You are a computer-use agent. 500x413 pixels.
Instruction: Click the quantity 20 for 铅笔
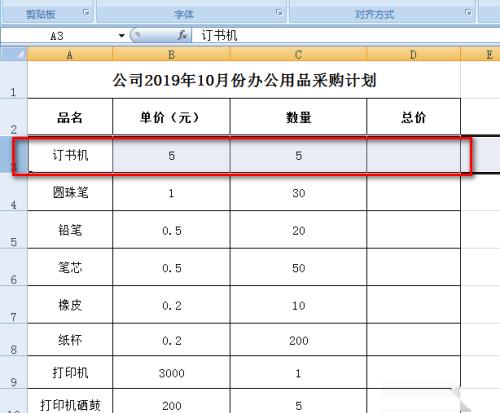pyautogui.click(x=298, y=230)
